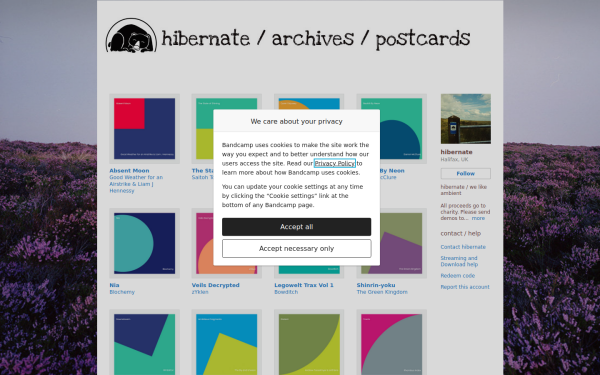Click the Nia album title
The width and height of the screenshot is (600, 375).
click(114, 285)
